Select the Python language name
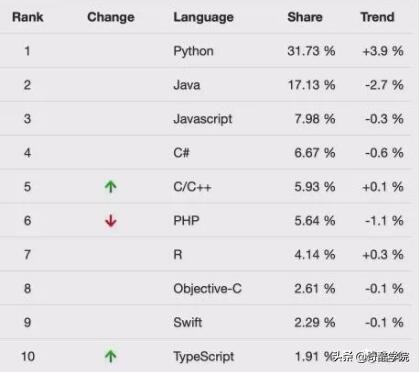This screenshot has height=372, width=419. [x=193, y=51]
